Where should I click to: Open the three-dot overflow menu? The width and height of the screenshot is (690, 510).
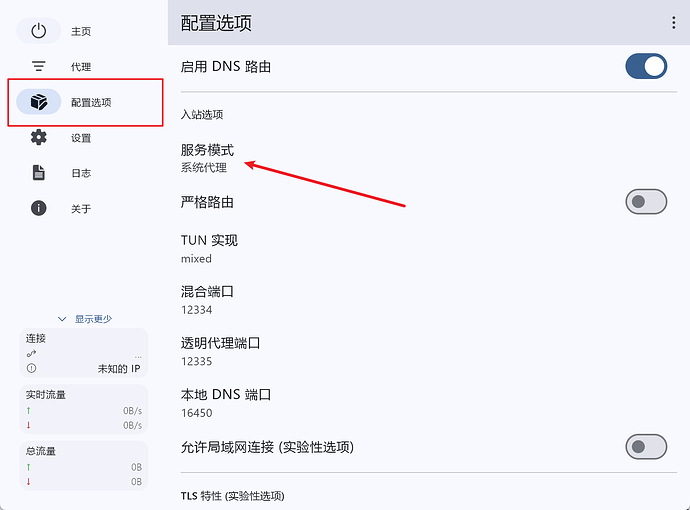coord(673,23)
